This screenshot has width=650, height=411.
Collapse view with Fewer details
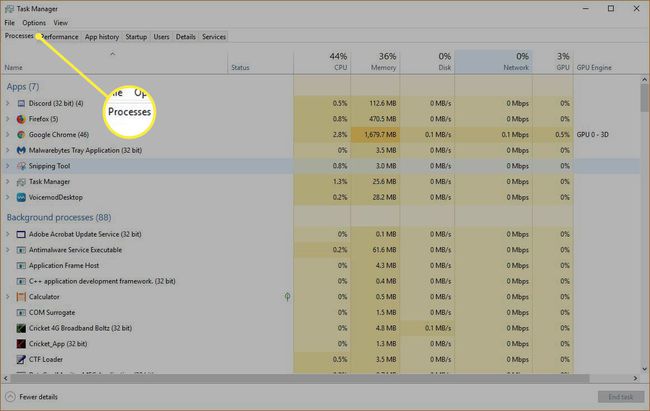(32, 397)
